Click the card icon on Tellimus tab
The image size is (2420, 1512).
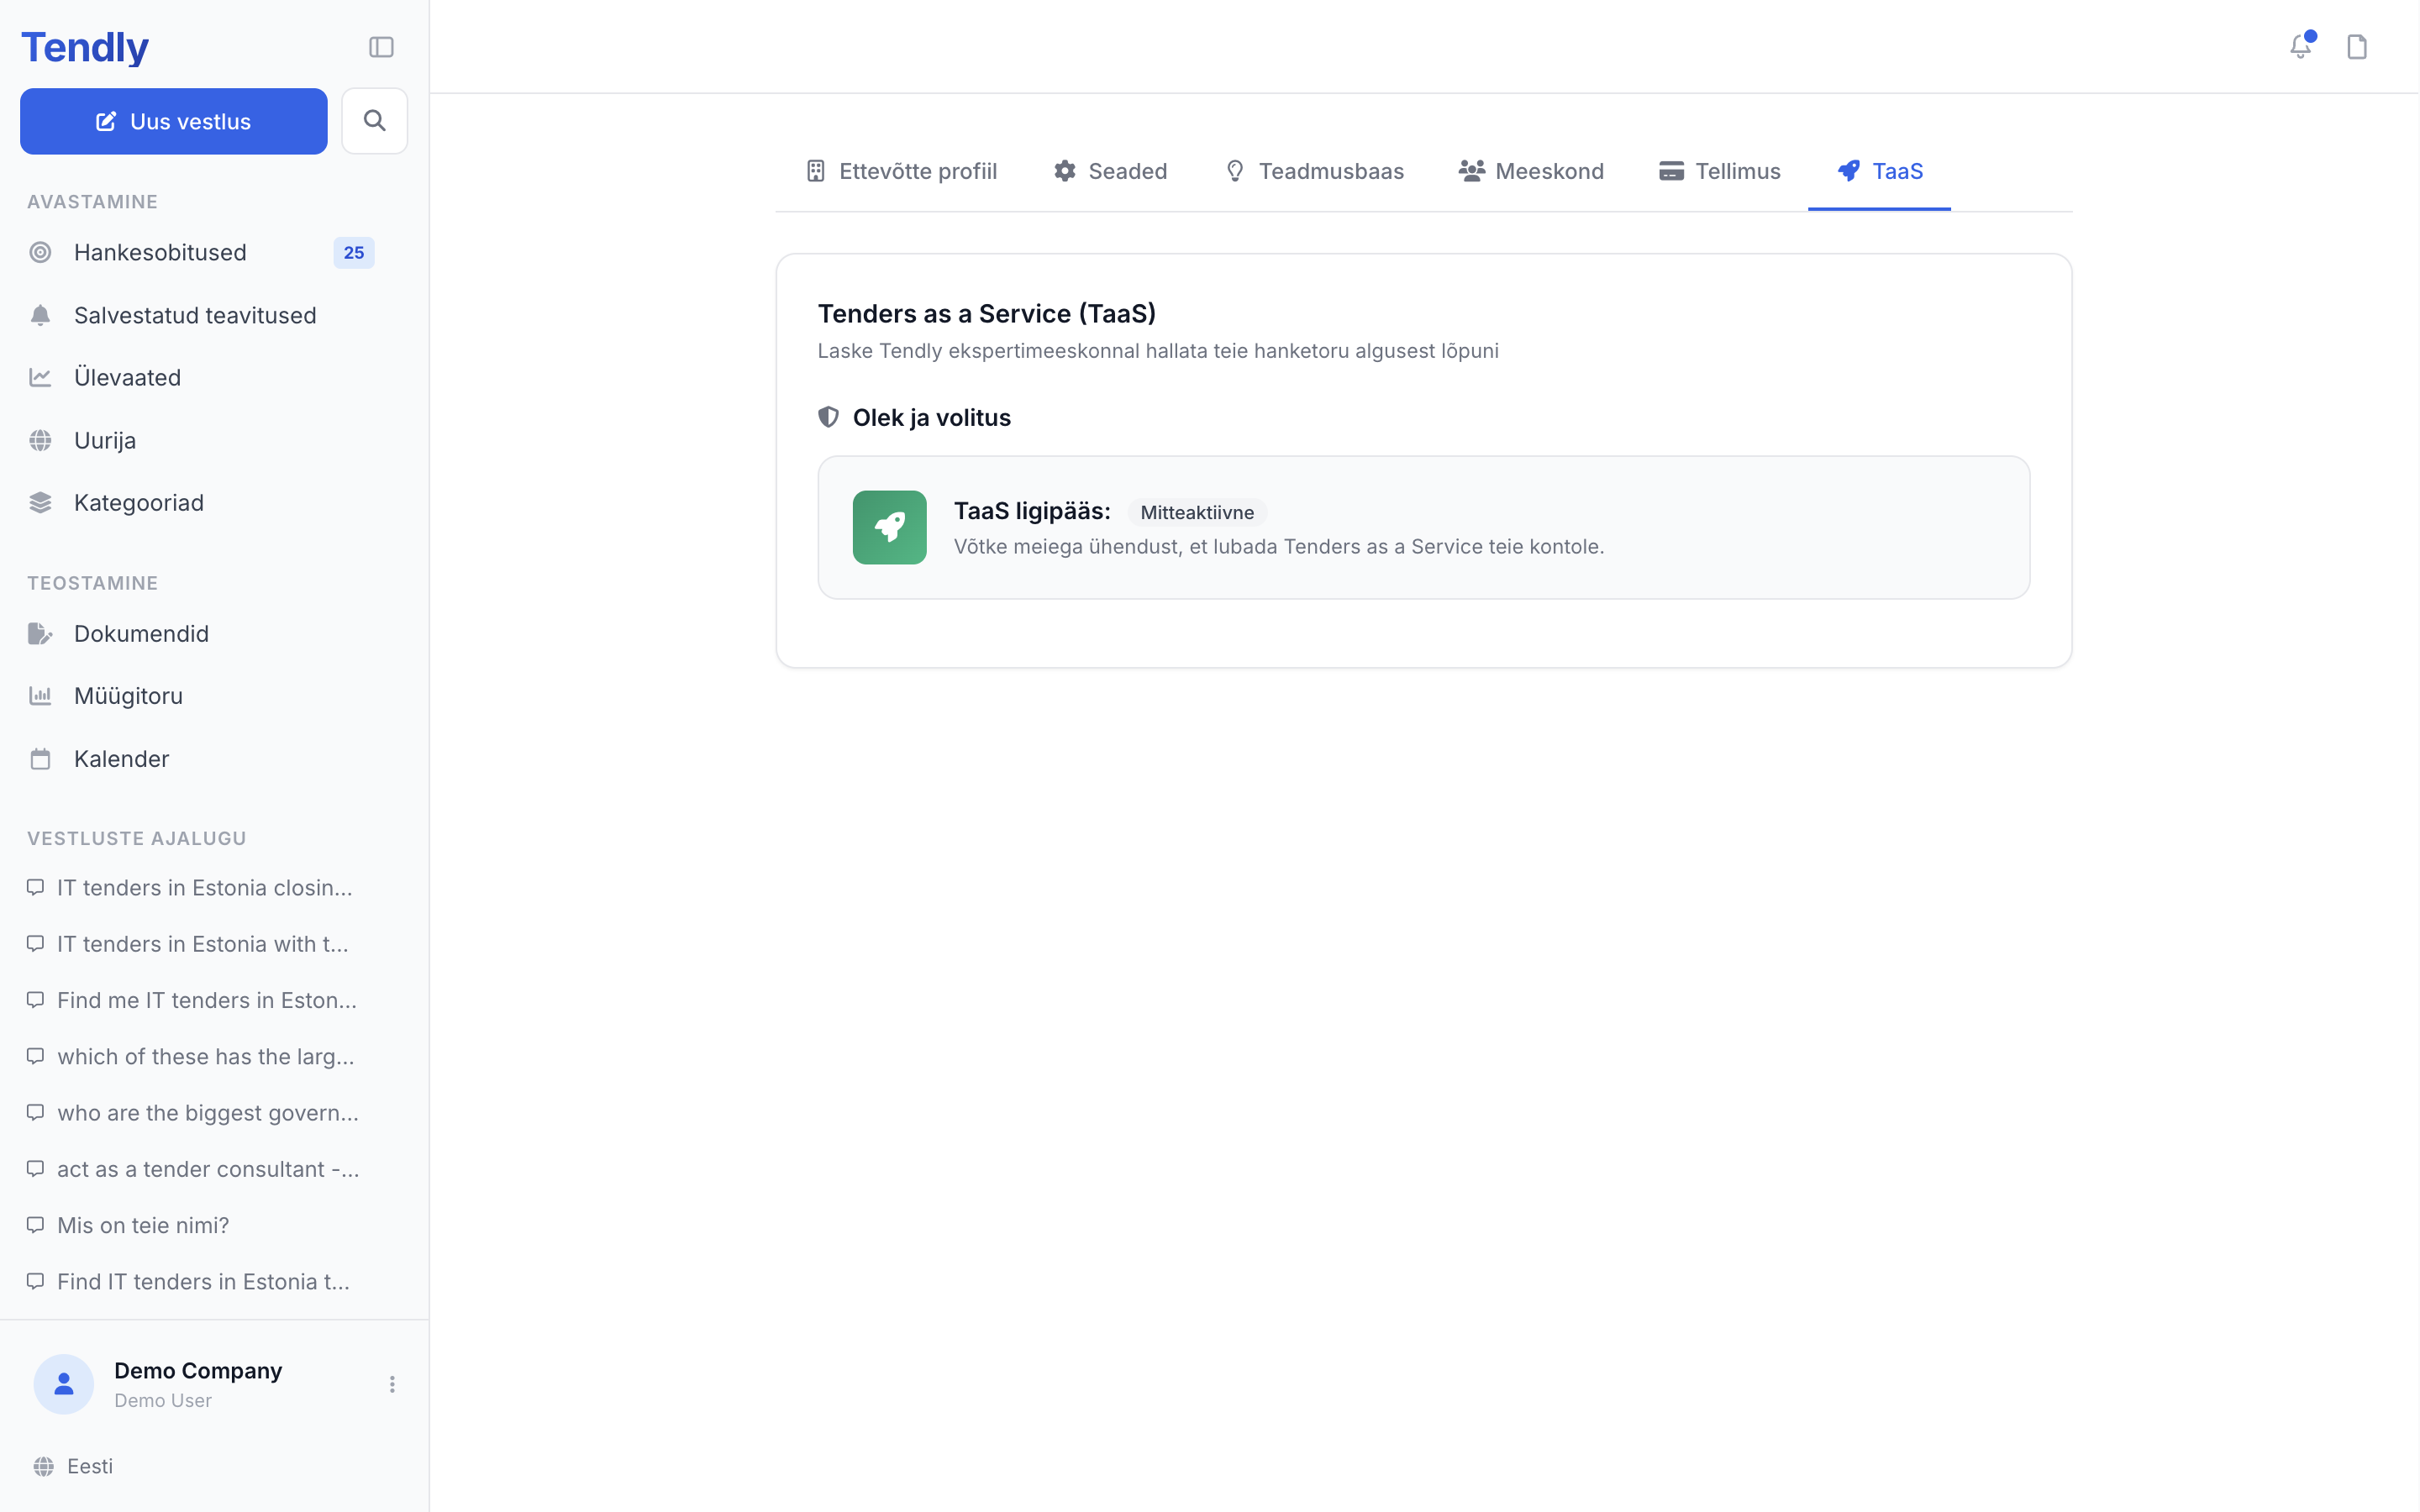click(x=1671, y=171)
